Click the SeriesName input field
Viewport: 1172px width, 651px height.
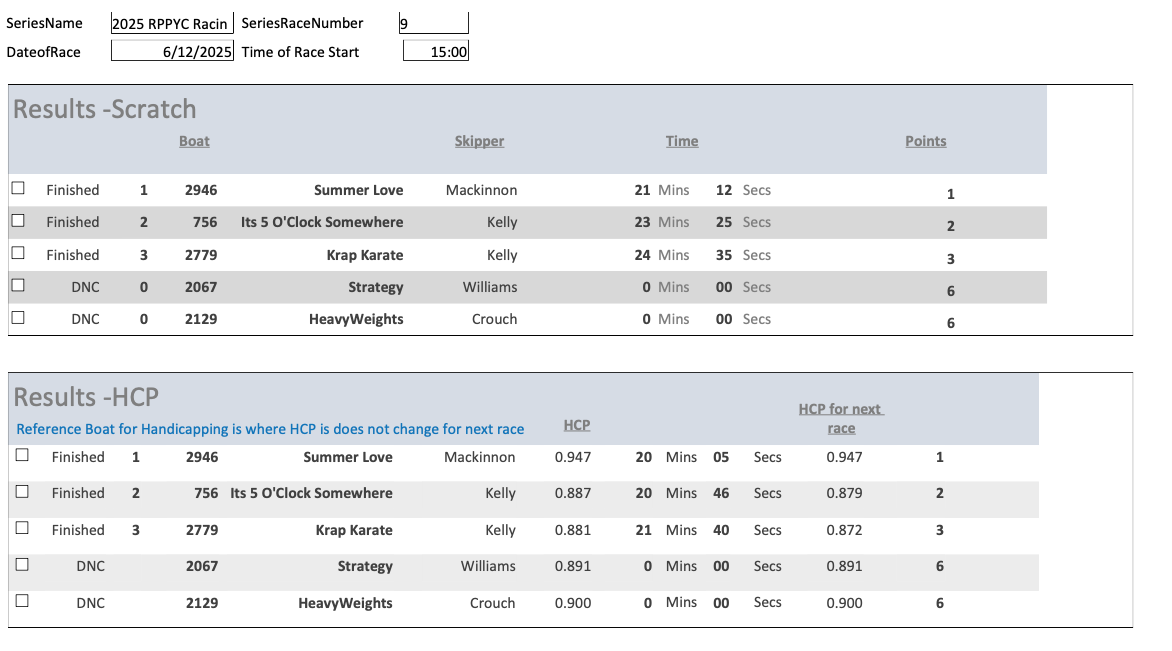[x=171, y=24]
